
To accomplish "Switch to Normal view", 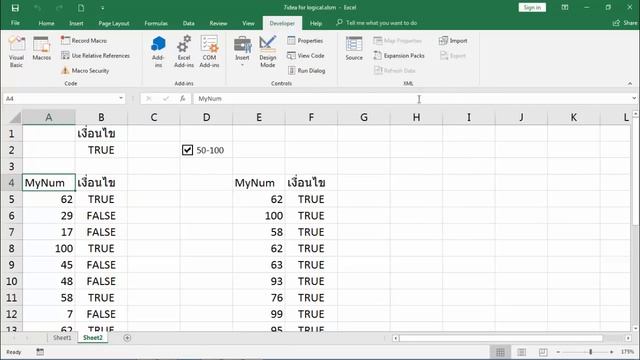I will point(500,352).
